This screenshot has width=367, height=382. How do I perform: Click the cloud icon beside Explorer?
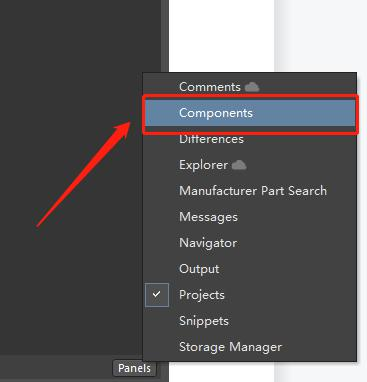tap(239, 165)
